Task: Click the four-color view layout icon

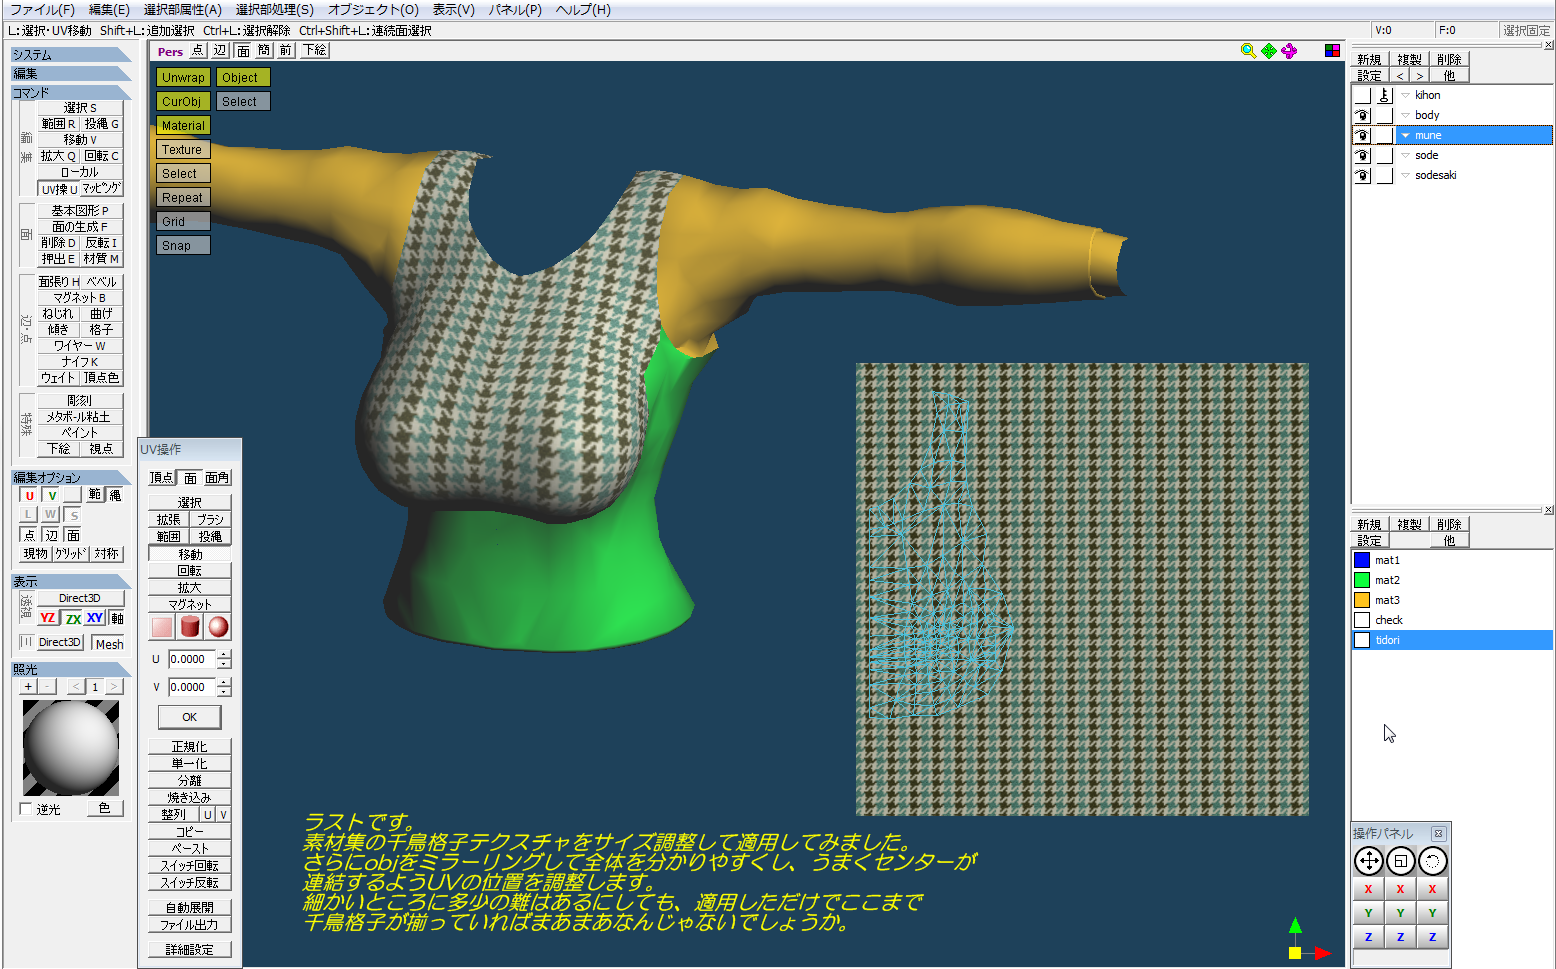Action: pyautogui.click(x=1332, y=51)
